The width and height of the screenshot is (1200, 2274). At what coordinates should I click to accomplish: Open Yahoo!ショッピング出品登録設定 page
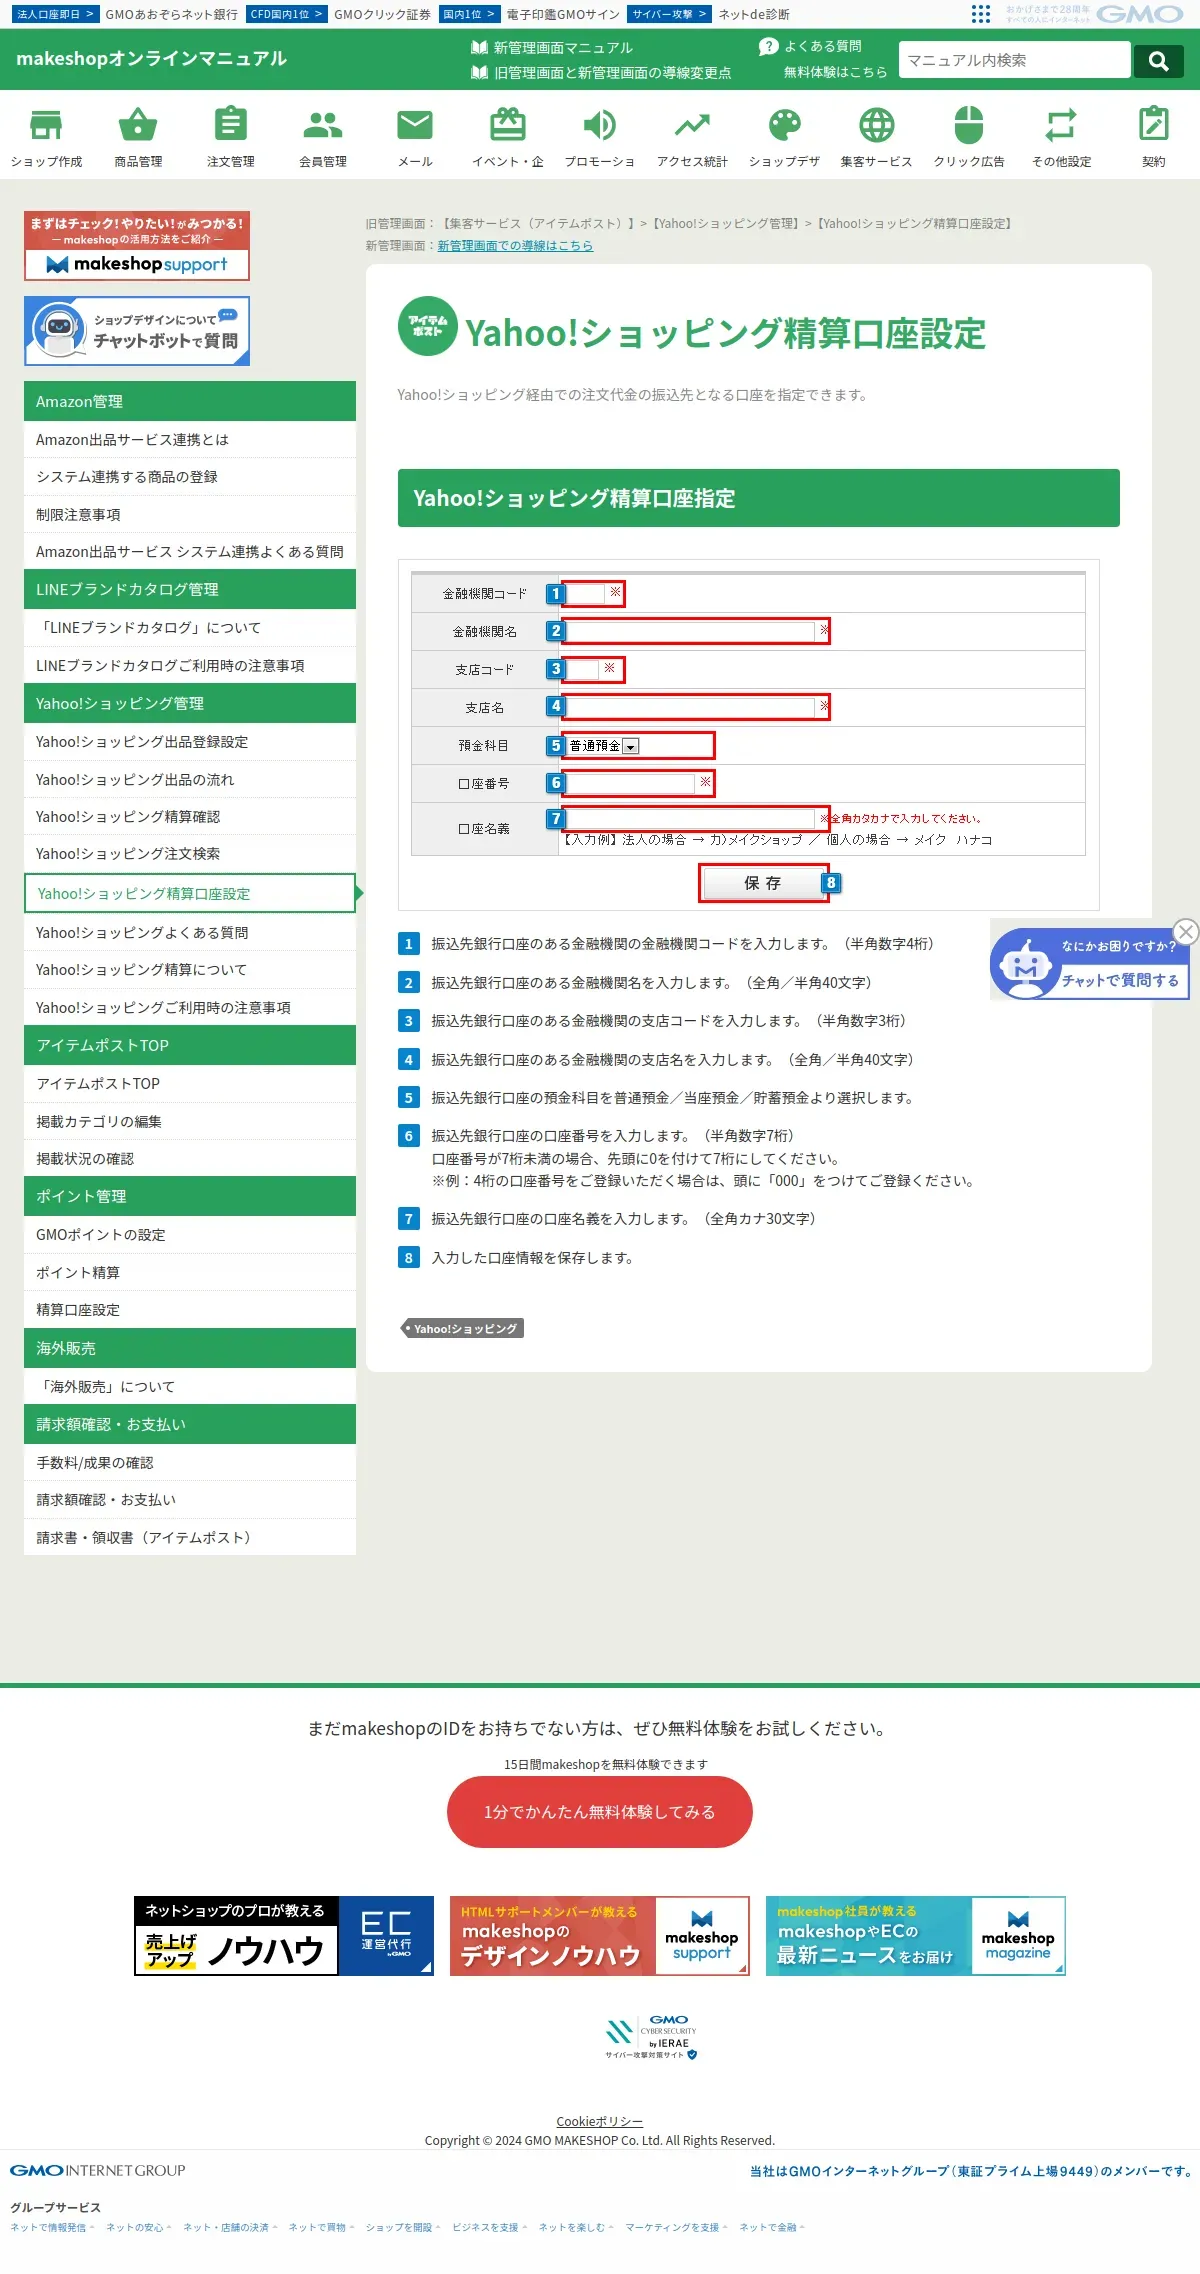pos(190,742)
